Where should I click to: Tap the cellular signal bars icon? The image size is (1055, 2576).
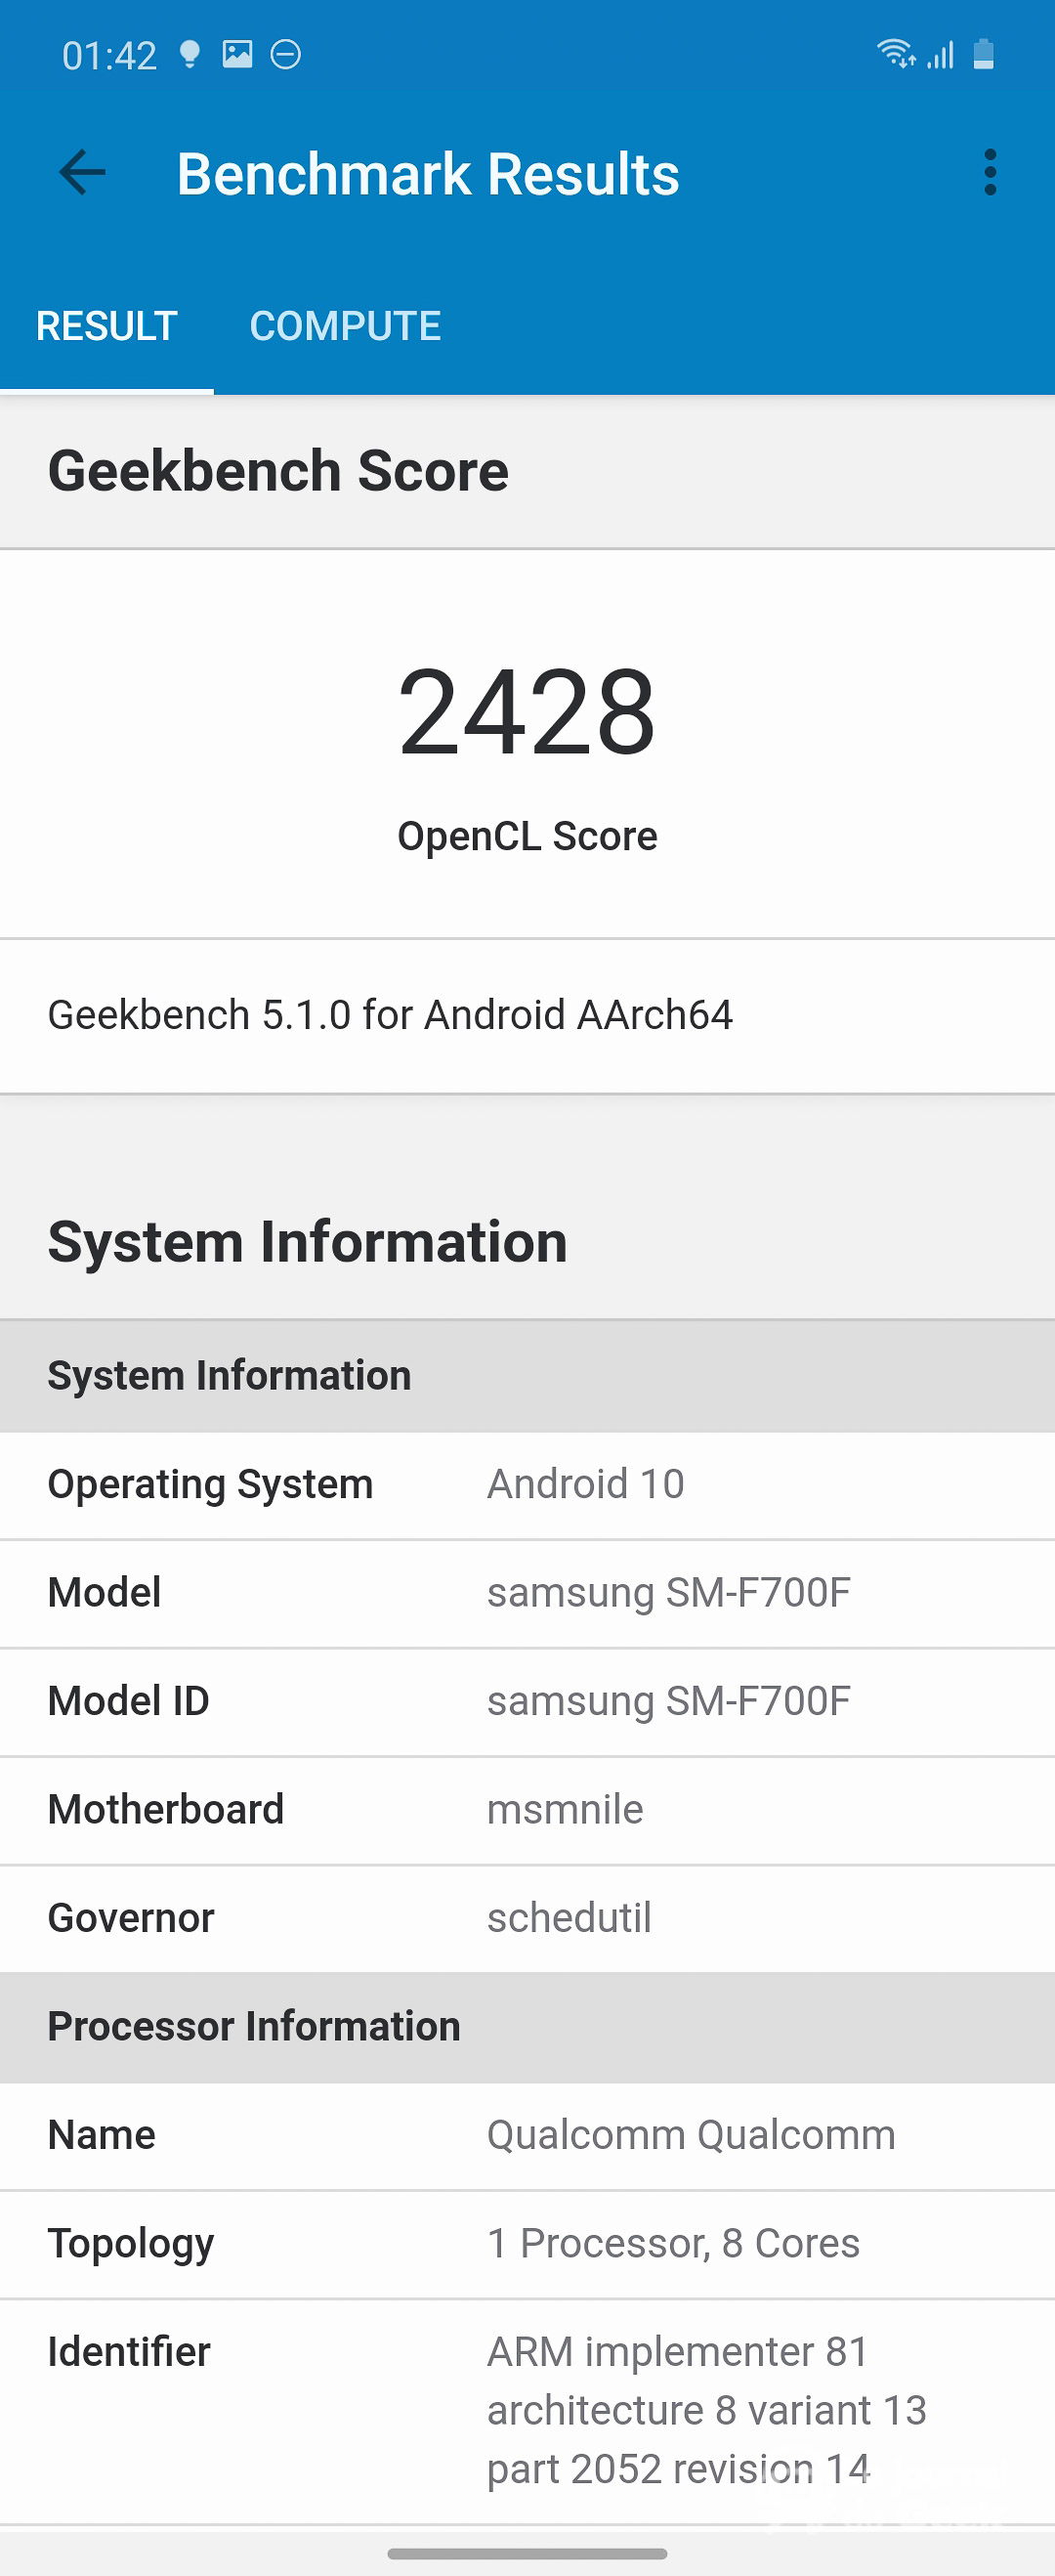pos(941,55)
